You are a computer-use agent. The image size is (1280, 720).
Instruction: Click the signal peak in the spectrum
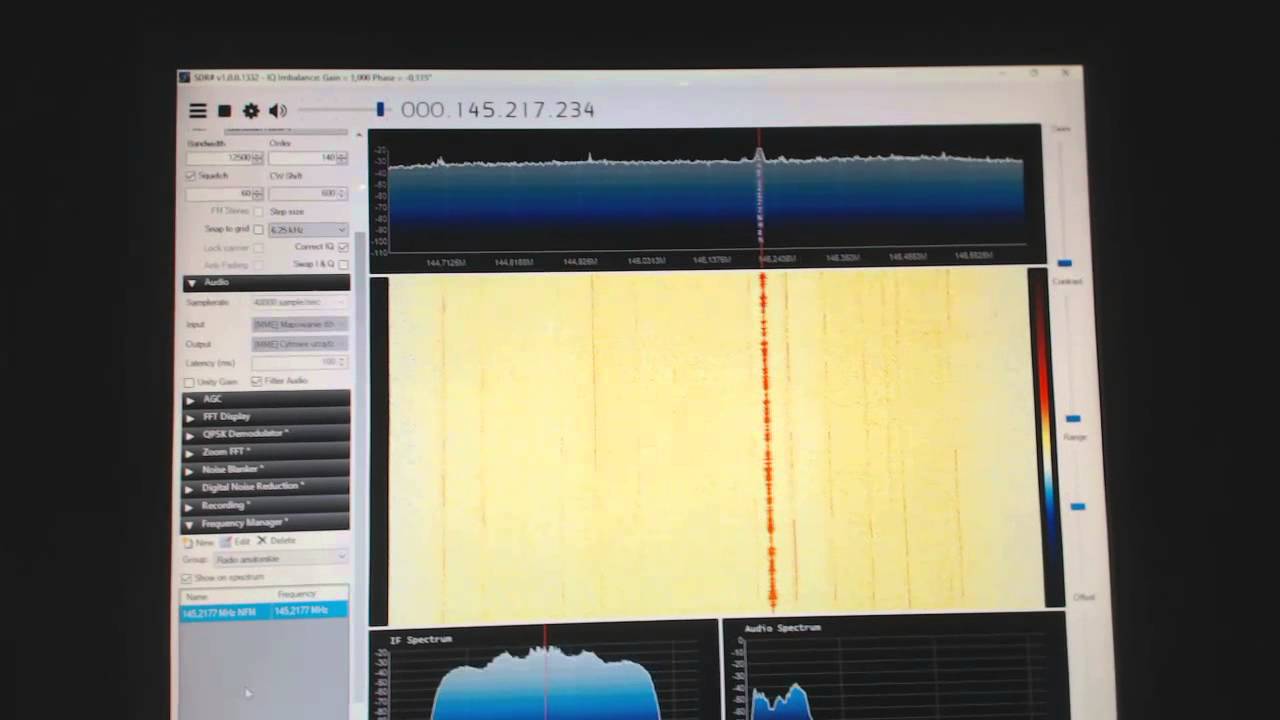(x=759, y=154)
